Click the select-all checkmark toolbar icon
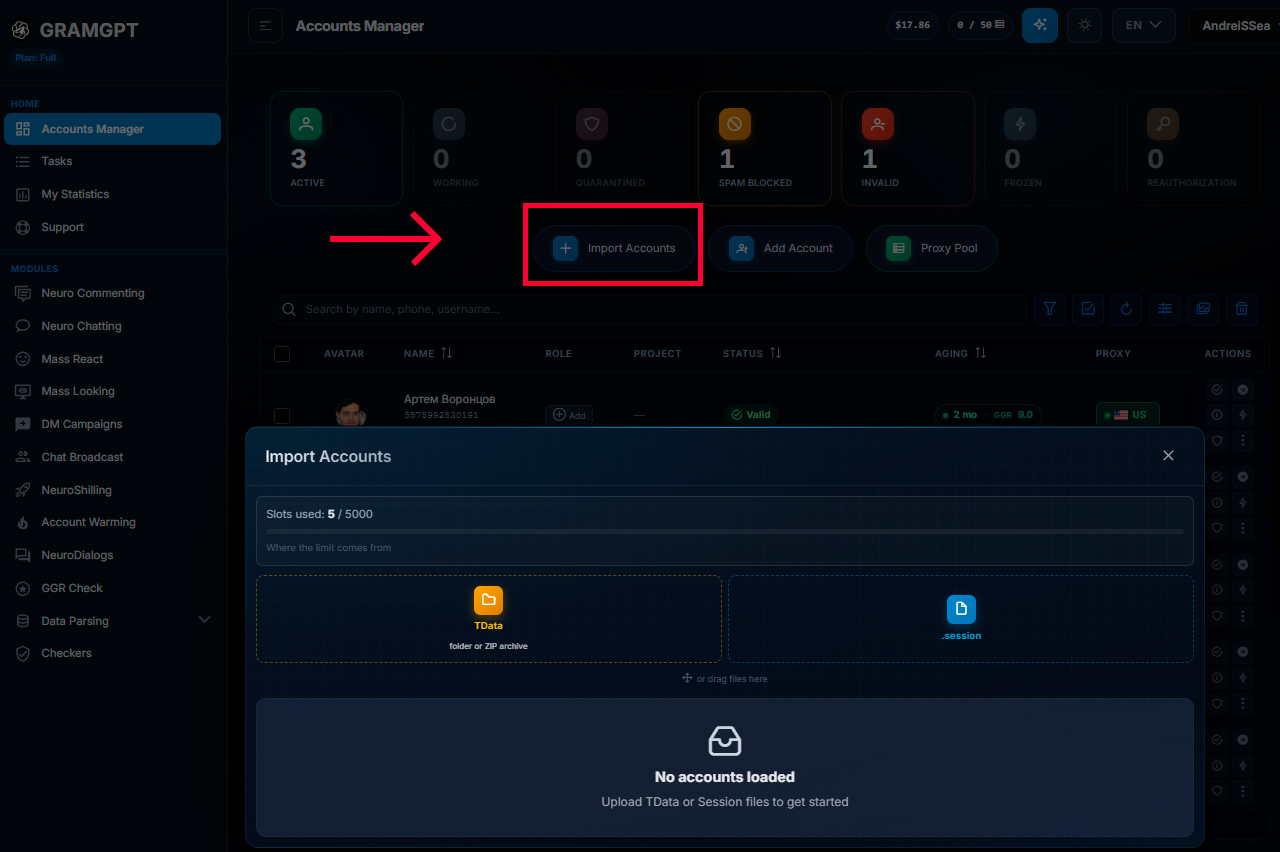The image size is (1280, 852). 1088,309
